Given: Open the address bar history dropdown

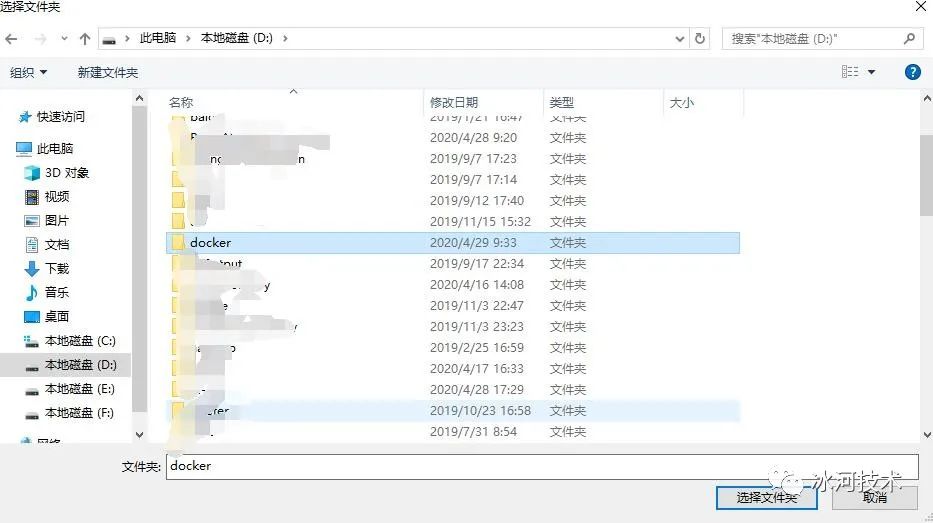Looking at the screenshot, I should [680, 39].
